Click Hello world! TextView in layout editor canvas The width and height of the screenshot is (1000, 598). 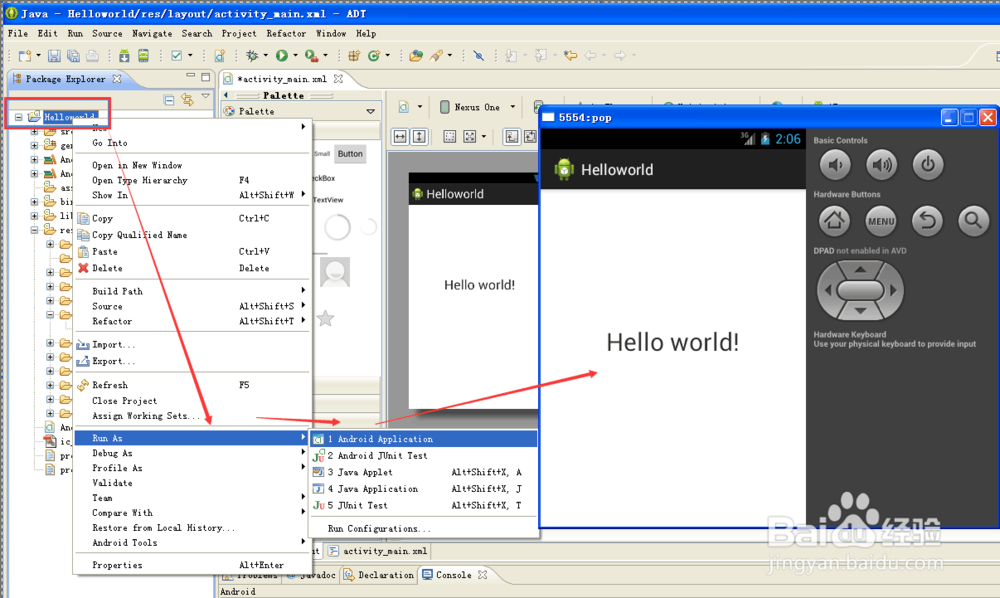pyautogui.click(x=479, y=285)
